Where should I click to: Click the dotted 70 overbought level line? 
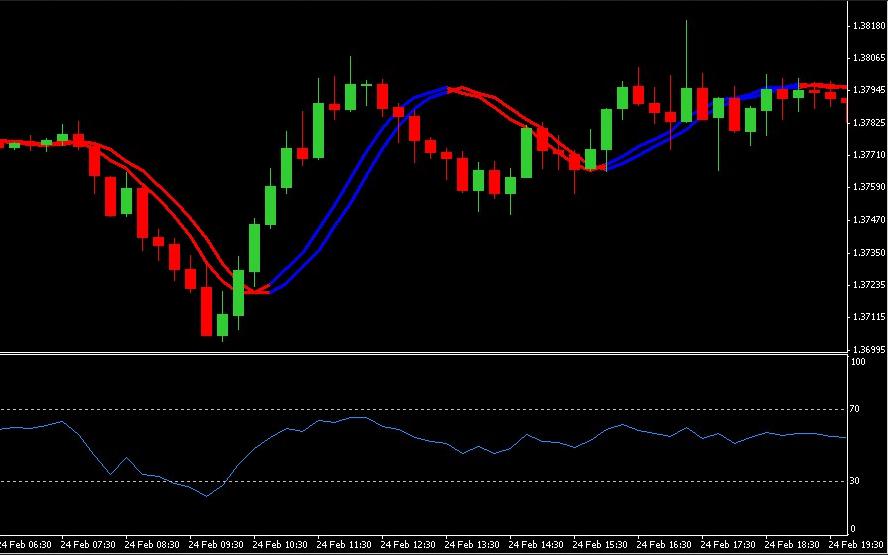point(424,409)
